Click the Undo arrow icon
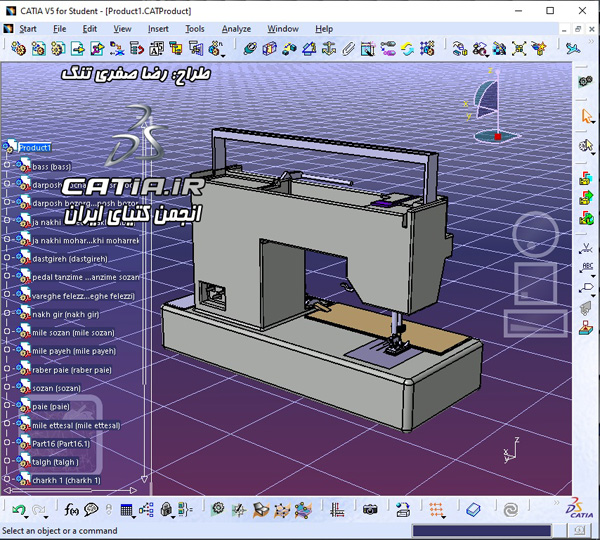The width and height of the screenshot is (600, 540). pyautogui.click(x=18, y=509)
